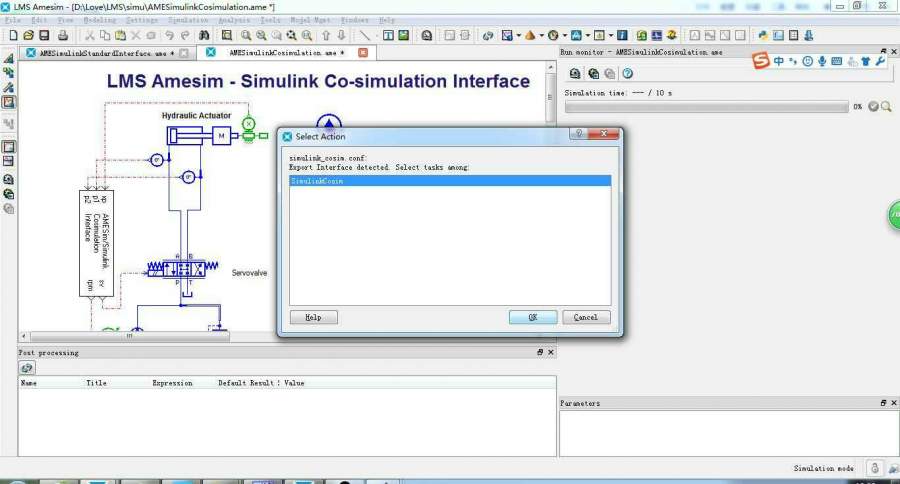Stop the simulation in Run monitor
The image size is (900, 484).
point(610,73)
